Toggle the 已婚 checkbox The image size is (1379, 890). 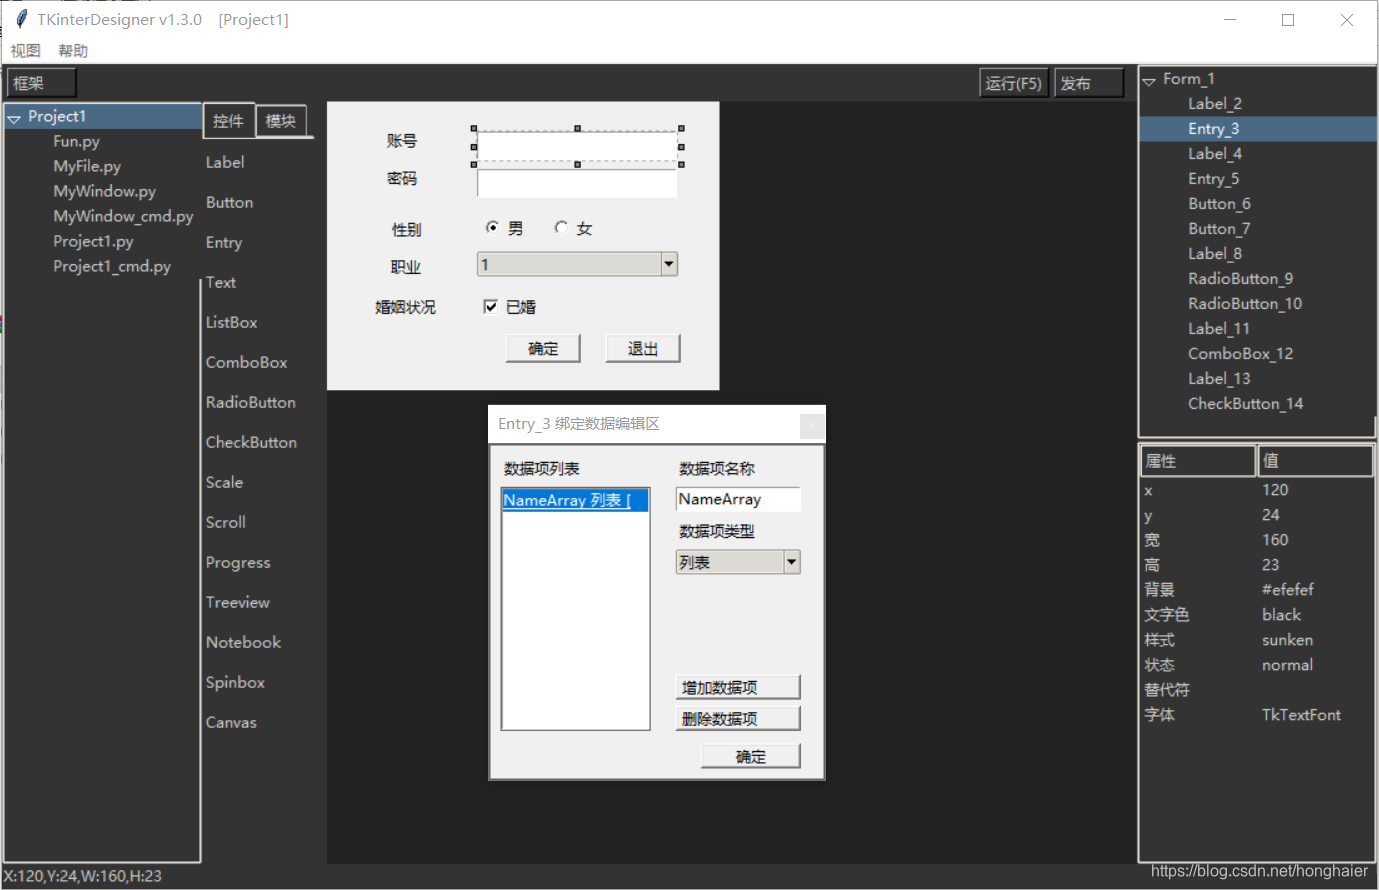[490, 306]
